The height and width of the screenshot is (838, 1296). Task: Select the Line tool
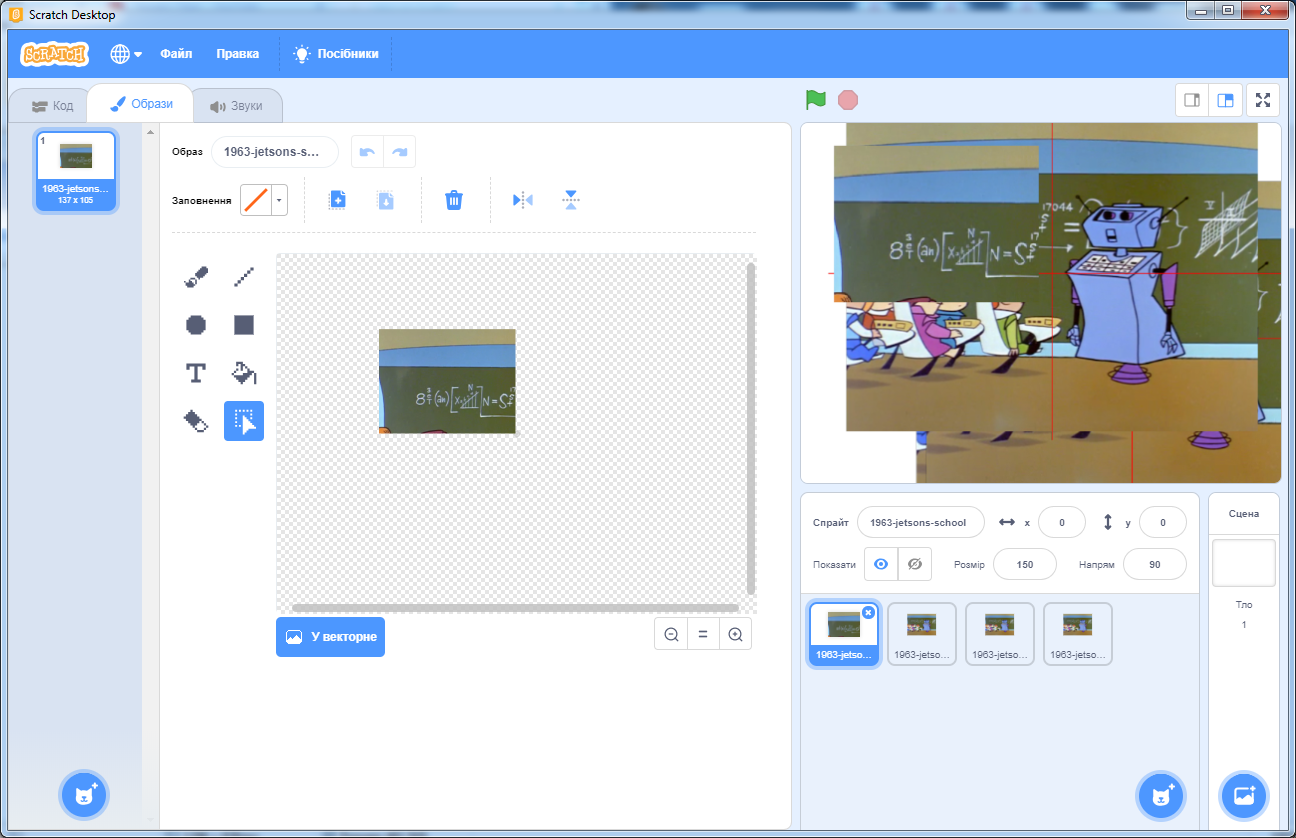pyautogui.click(x=244, y=277)
